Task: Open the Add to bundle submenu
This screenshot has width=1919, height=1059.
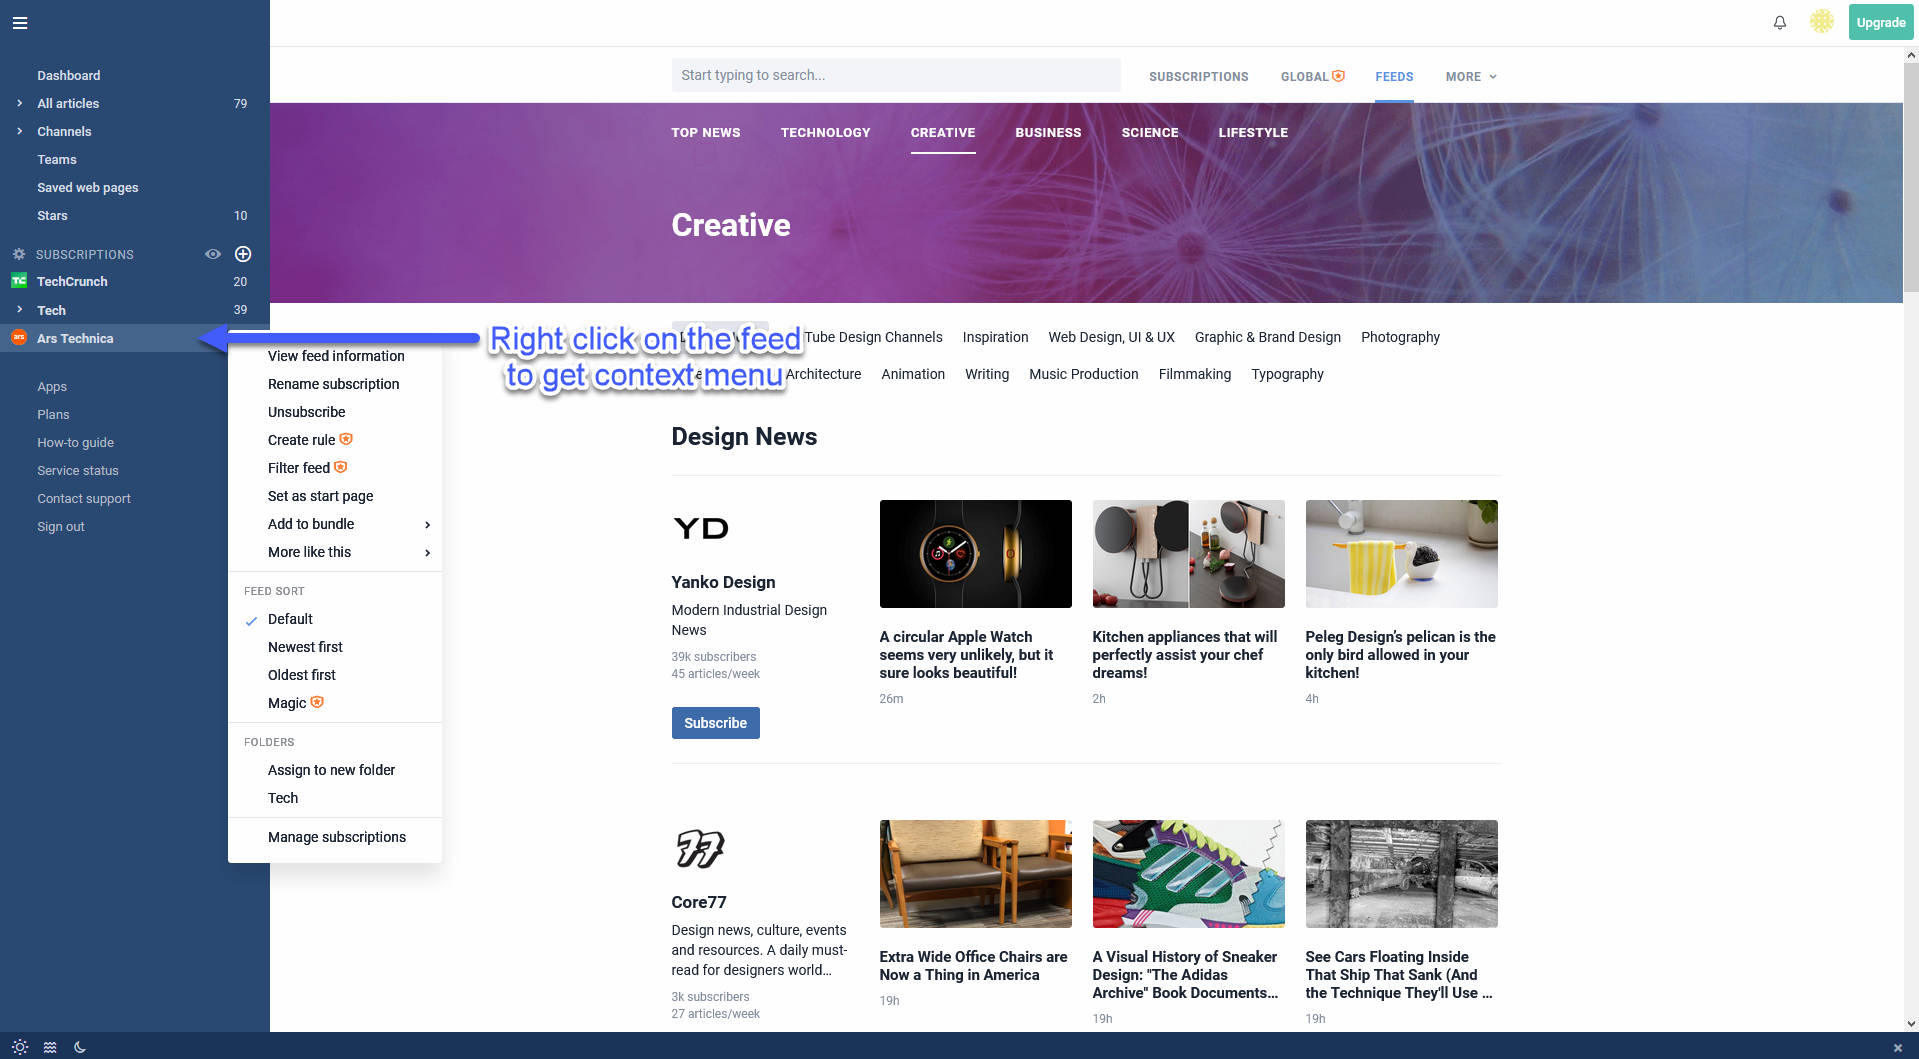Action: coord(311,524)
